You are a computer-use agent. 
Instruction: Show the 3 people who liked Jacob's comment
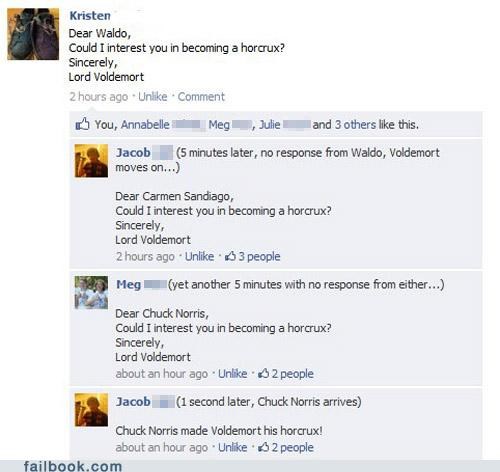[x=259, y=256]
